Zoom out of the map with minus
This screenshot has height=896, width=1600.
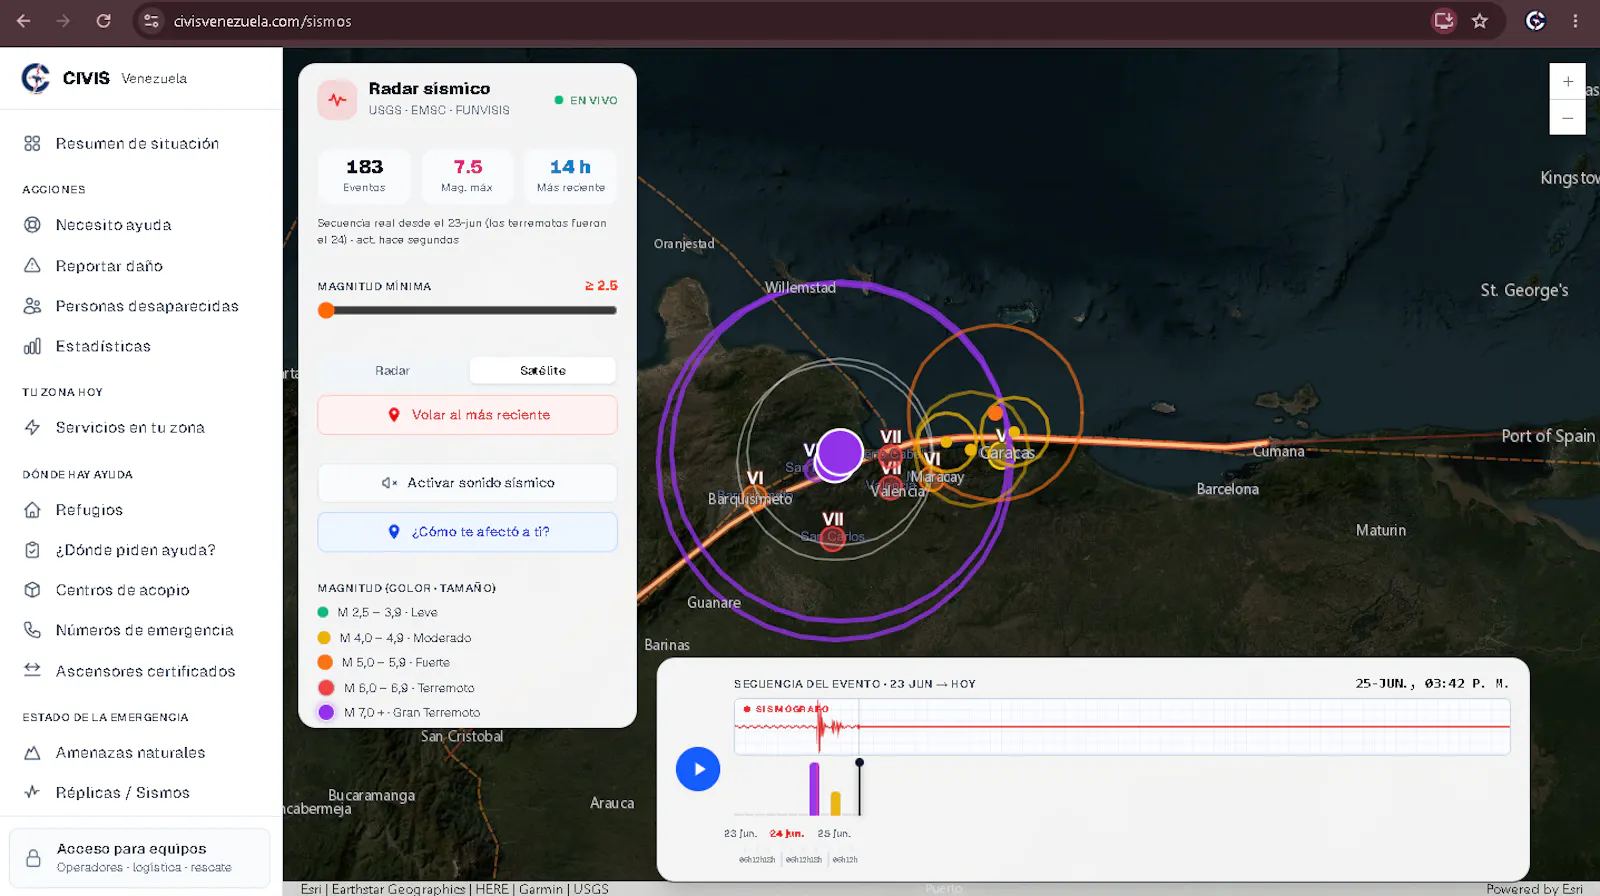pyautogui.click(x=1567, y=117)
